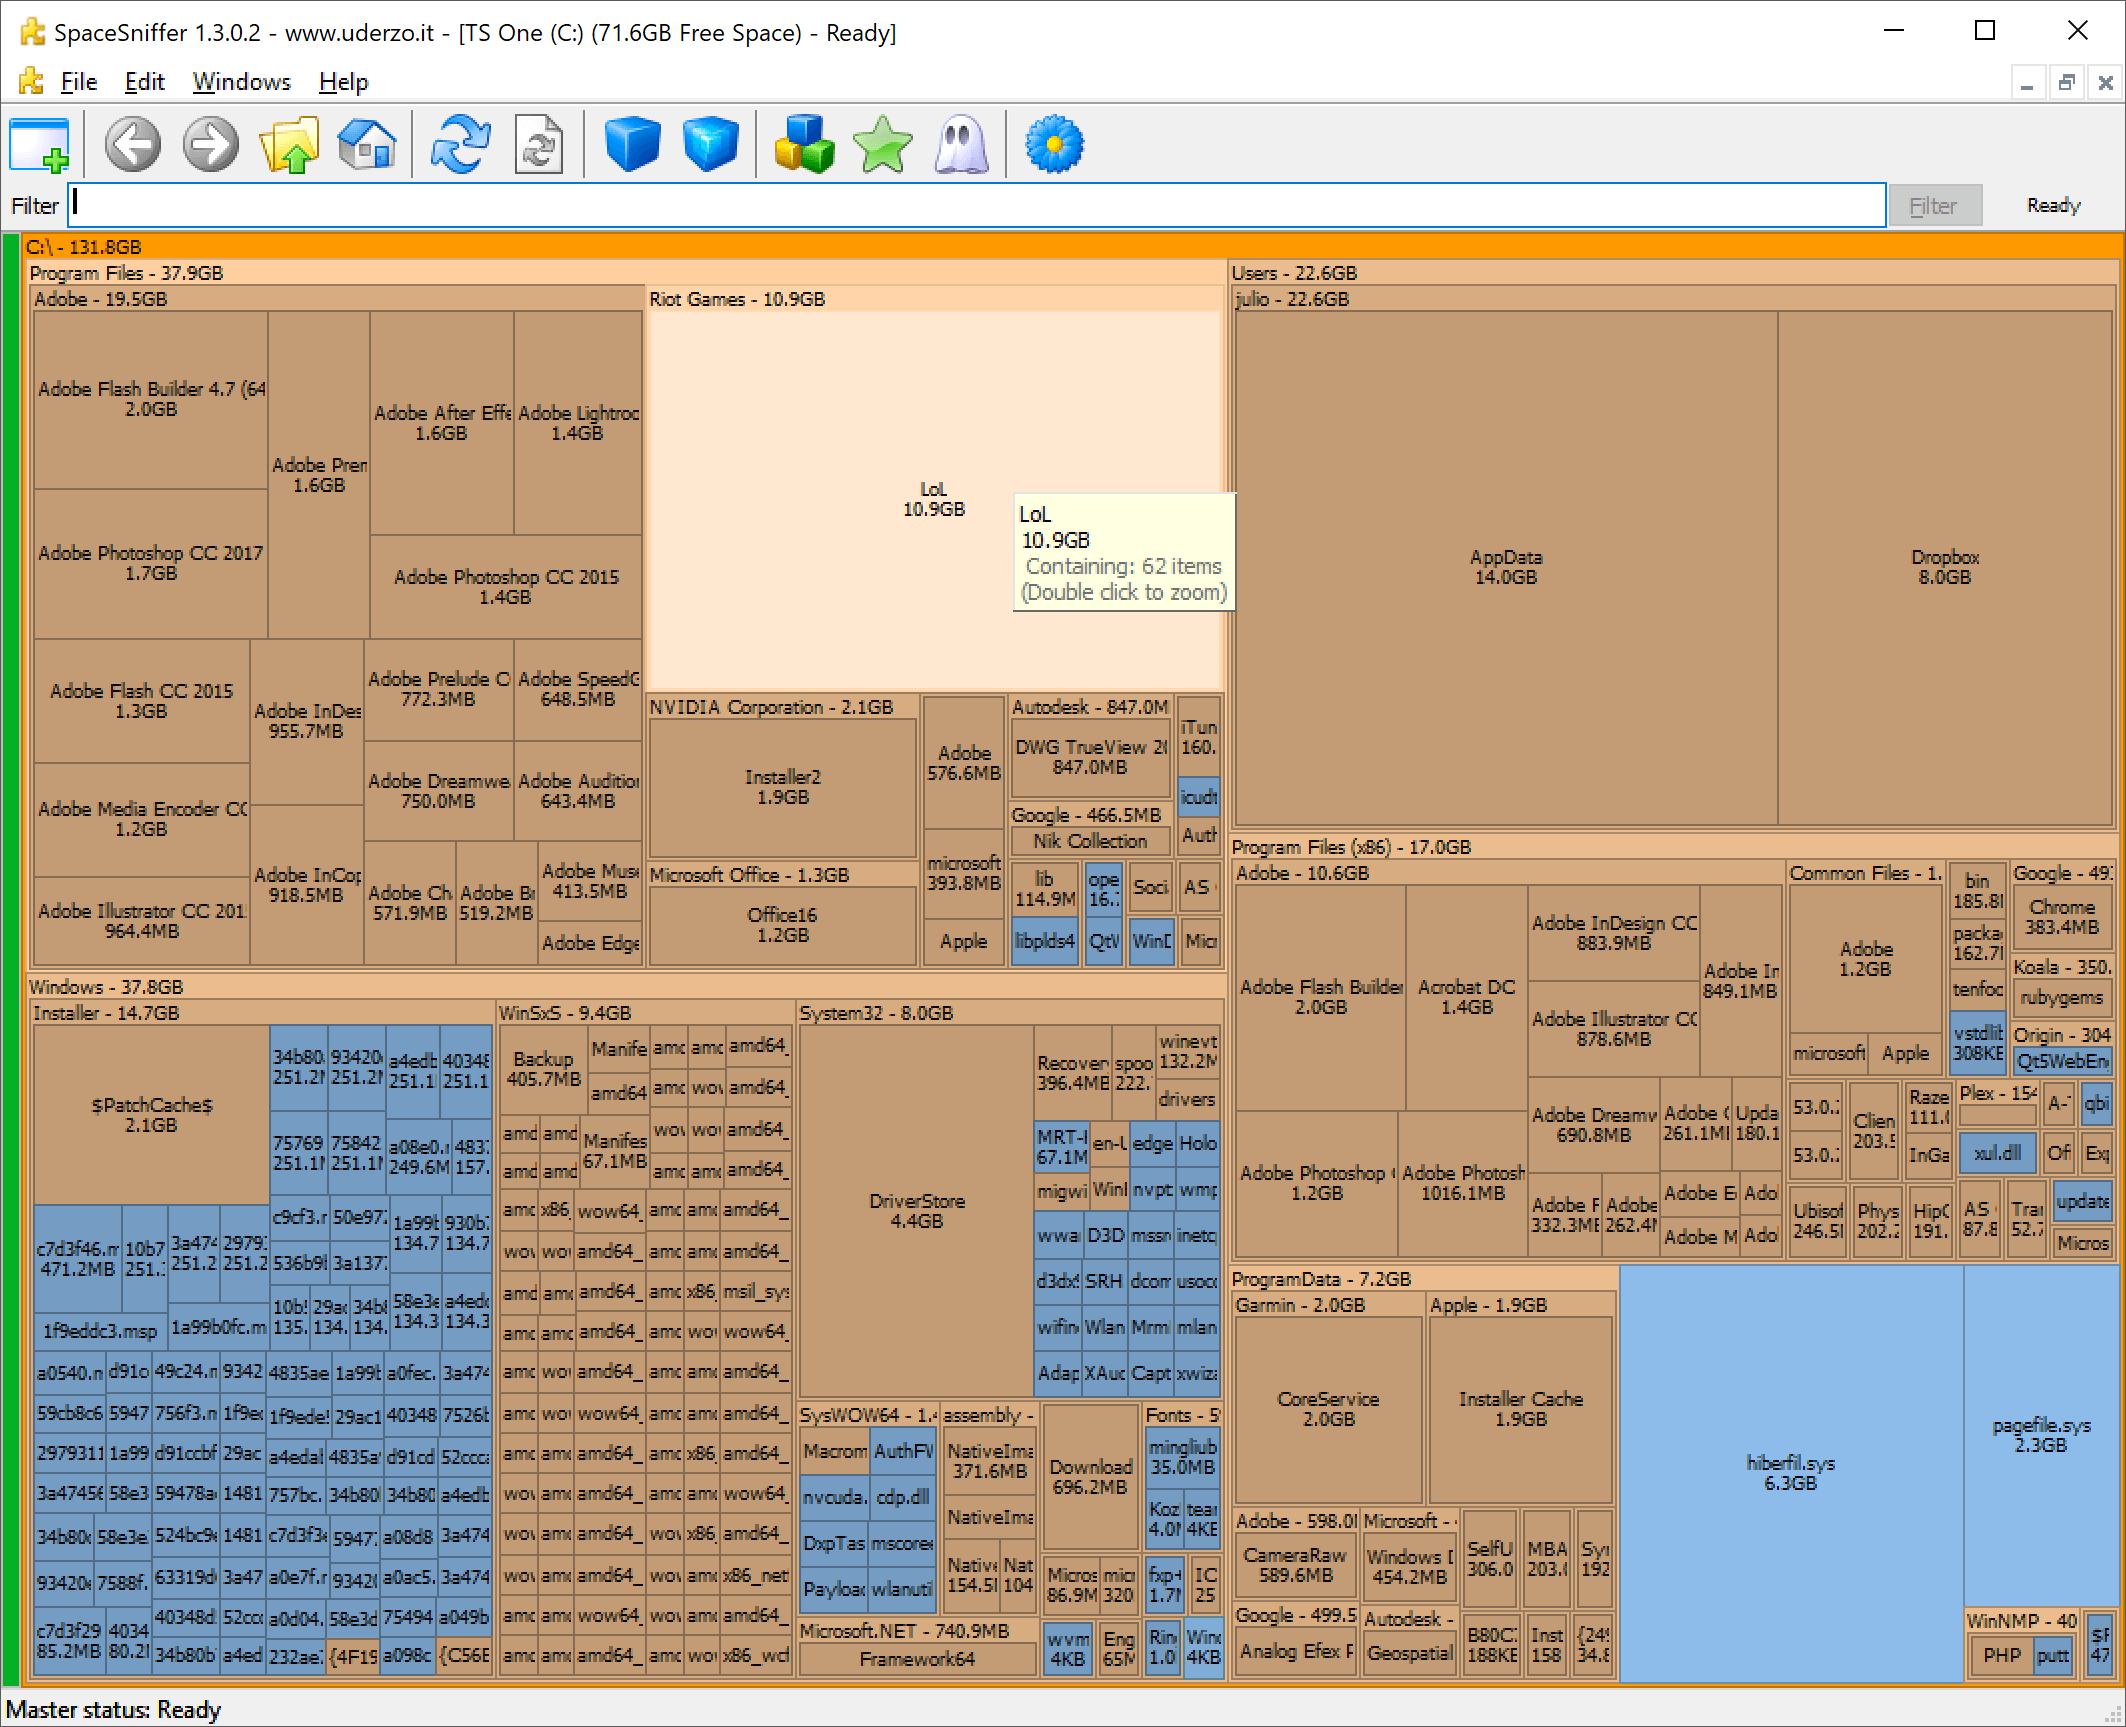The width and height of the screenshot is (2126, 1727).
Task: Open the Help menu
Action: (344, 82)
